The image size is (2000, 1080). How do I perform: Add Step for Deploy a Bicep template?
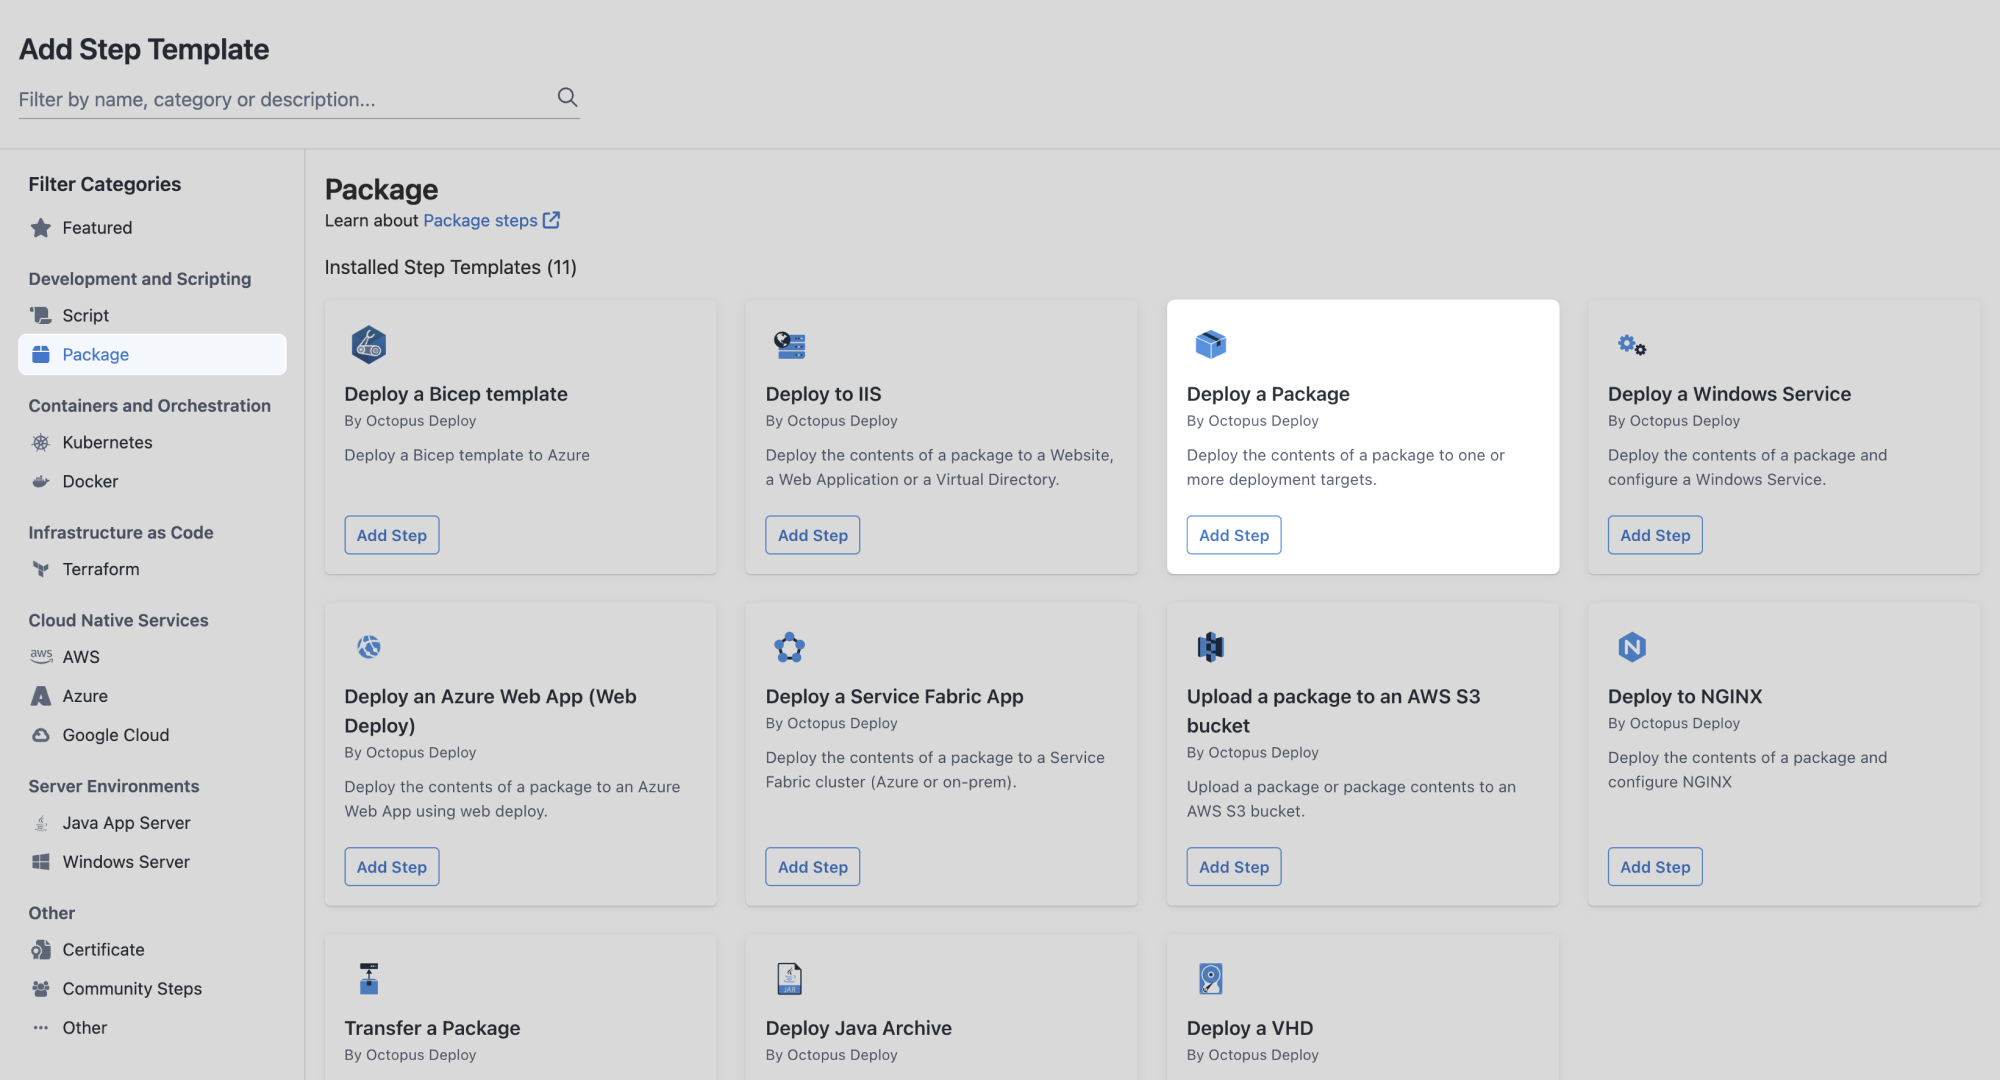pyautogui.click(x=392, y=535)
